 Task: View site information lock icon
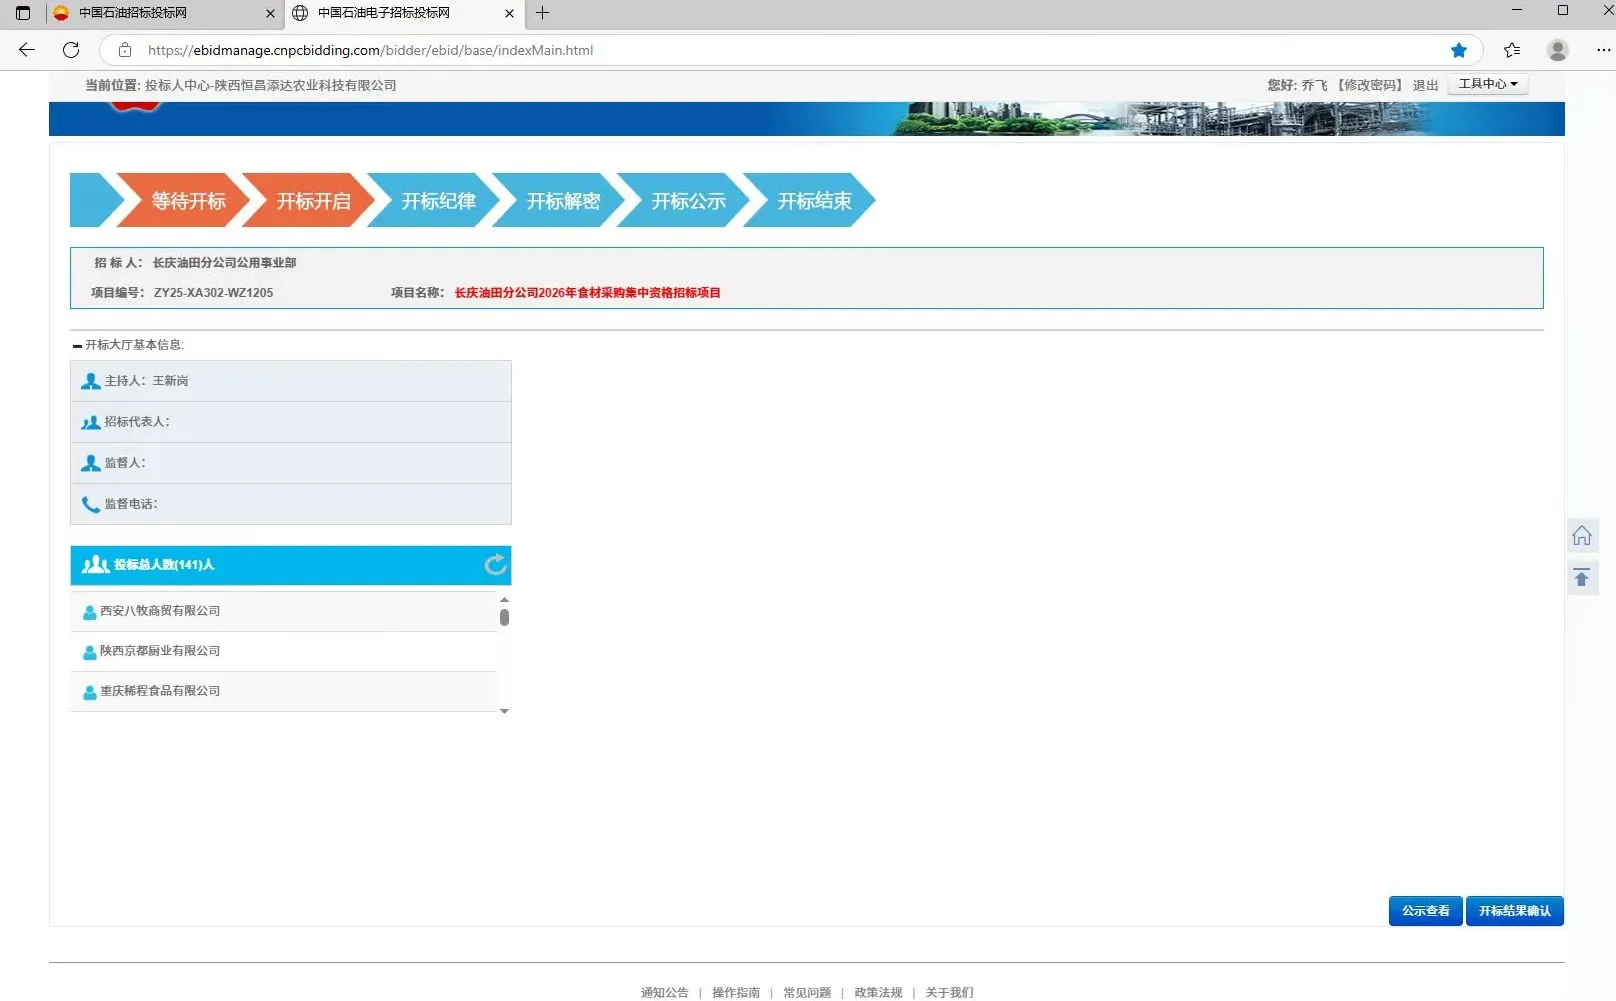[x=125, y=50]
